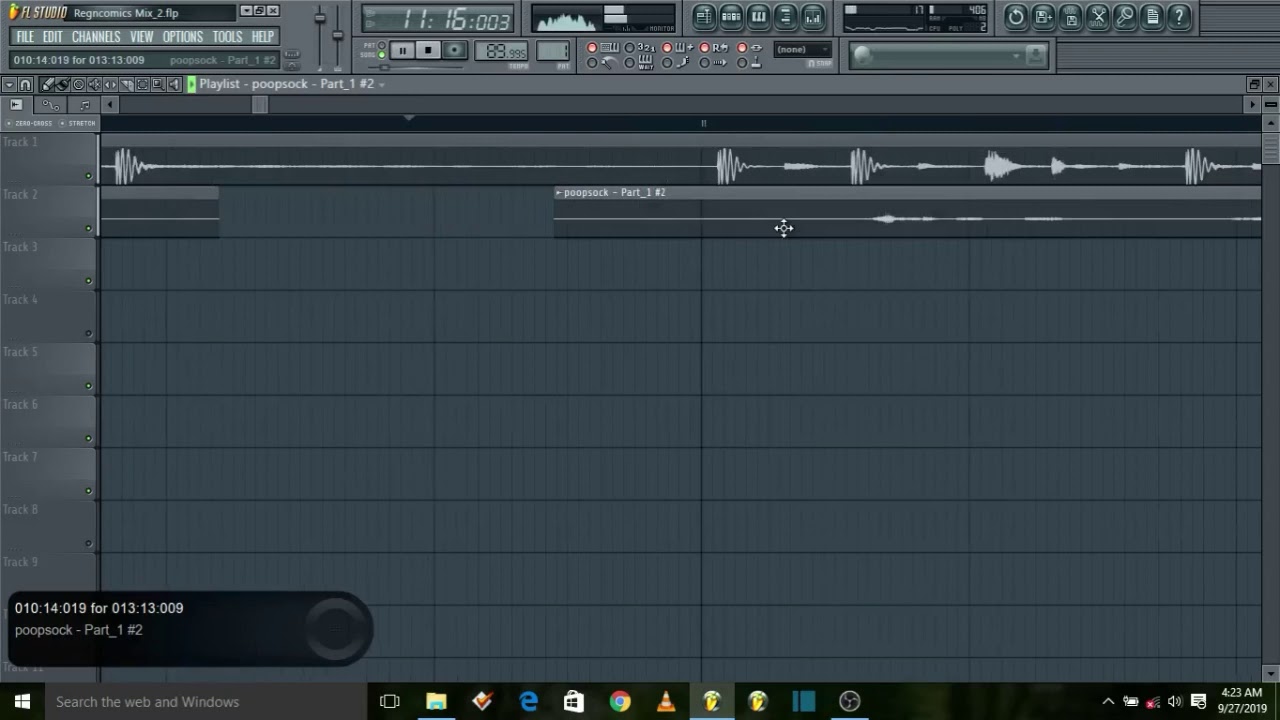
Task: Click the tempo display 88.995
Action: (x=501, y=50)
